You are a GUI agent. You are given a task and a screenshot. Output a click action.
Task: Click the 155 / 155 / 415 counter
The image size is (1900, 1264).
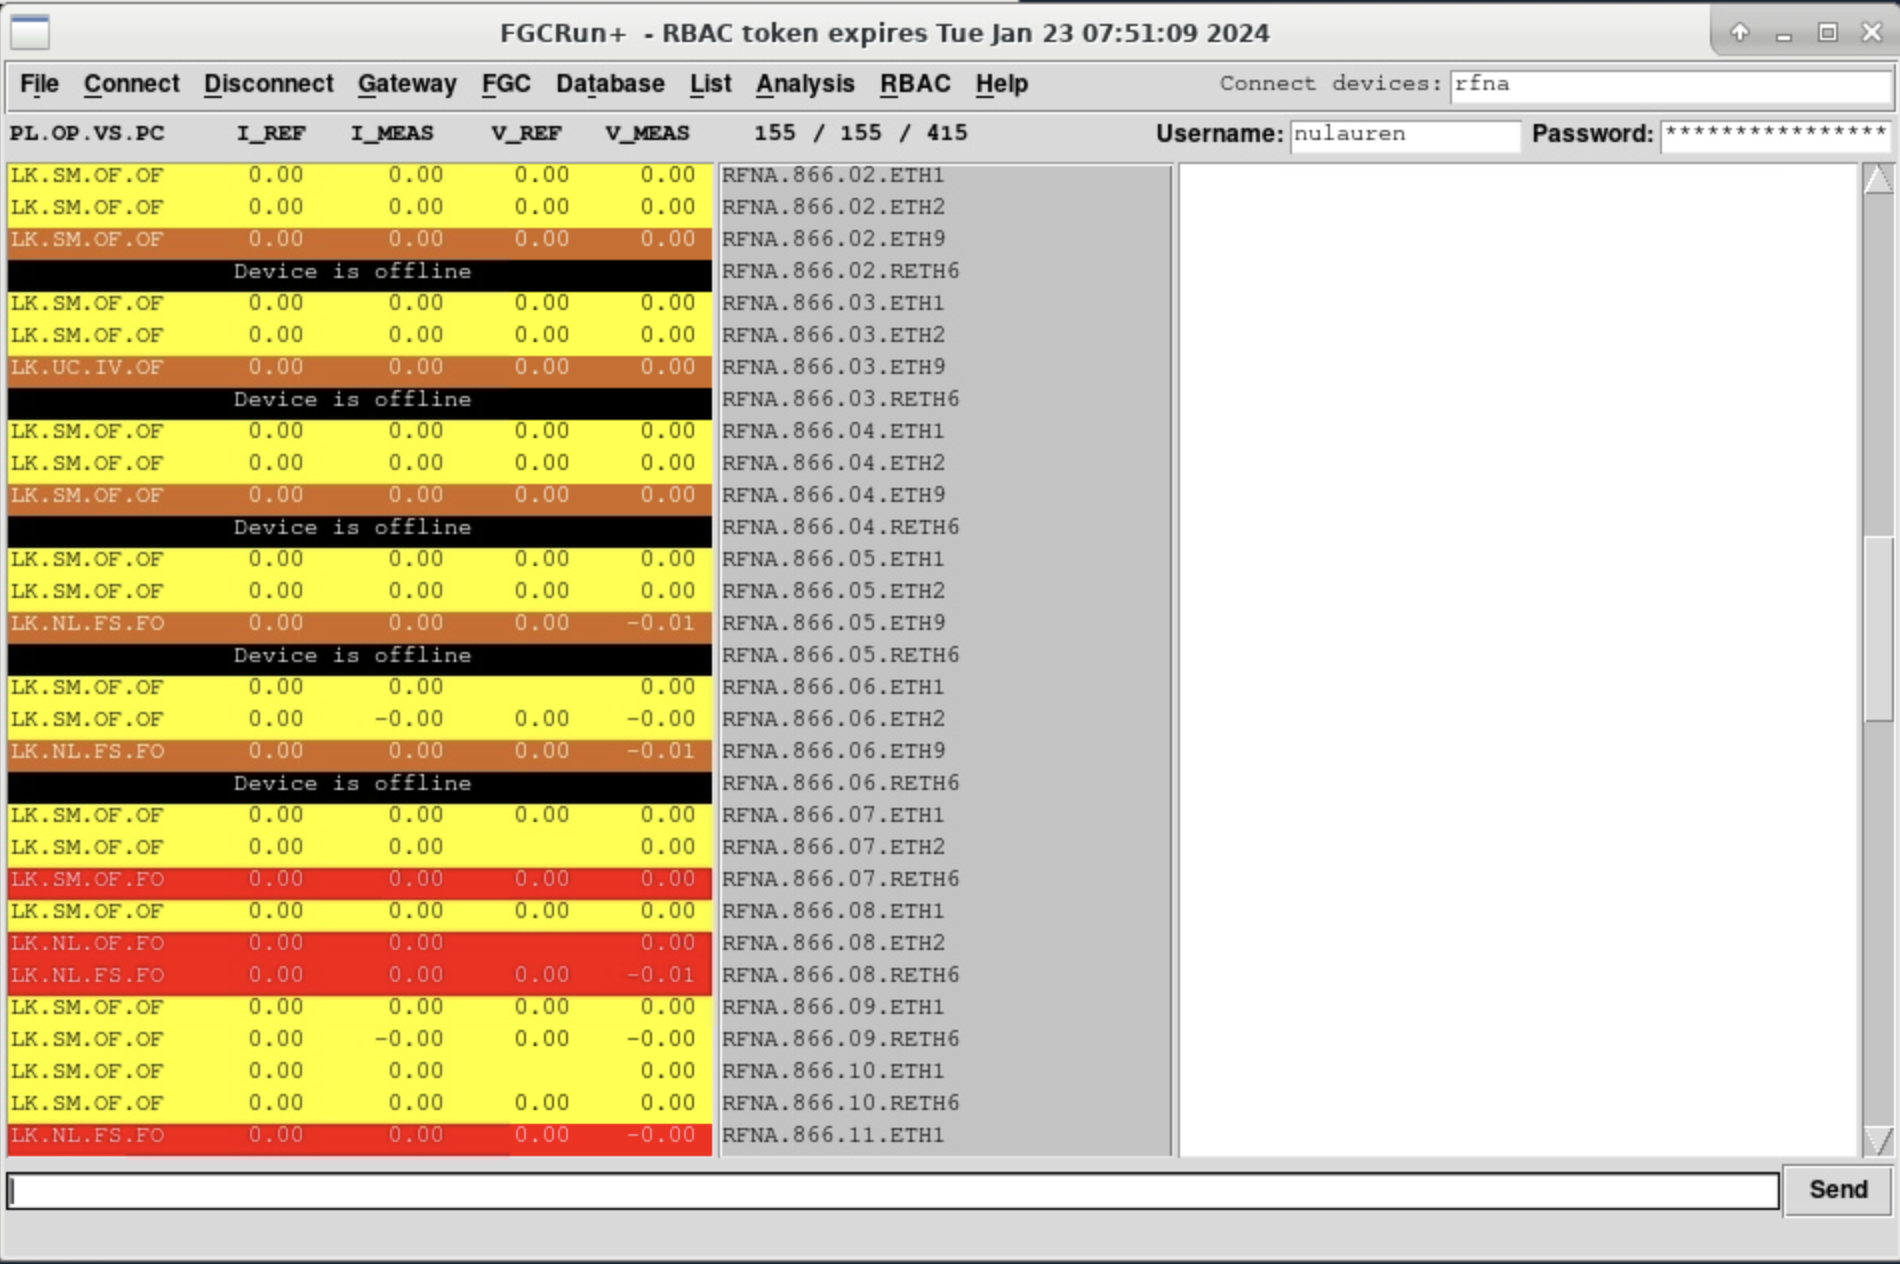pyautogui.click(x=860, y=133)
